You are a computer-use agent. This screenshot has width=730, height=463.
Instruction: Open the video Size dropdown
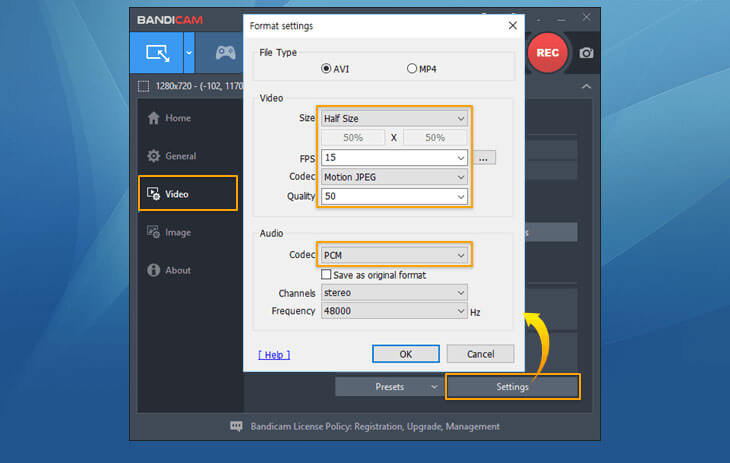click(x=394, y=119)
